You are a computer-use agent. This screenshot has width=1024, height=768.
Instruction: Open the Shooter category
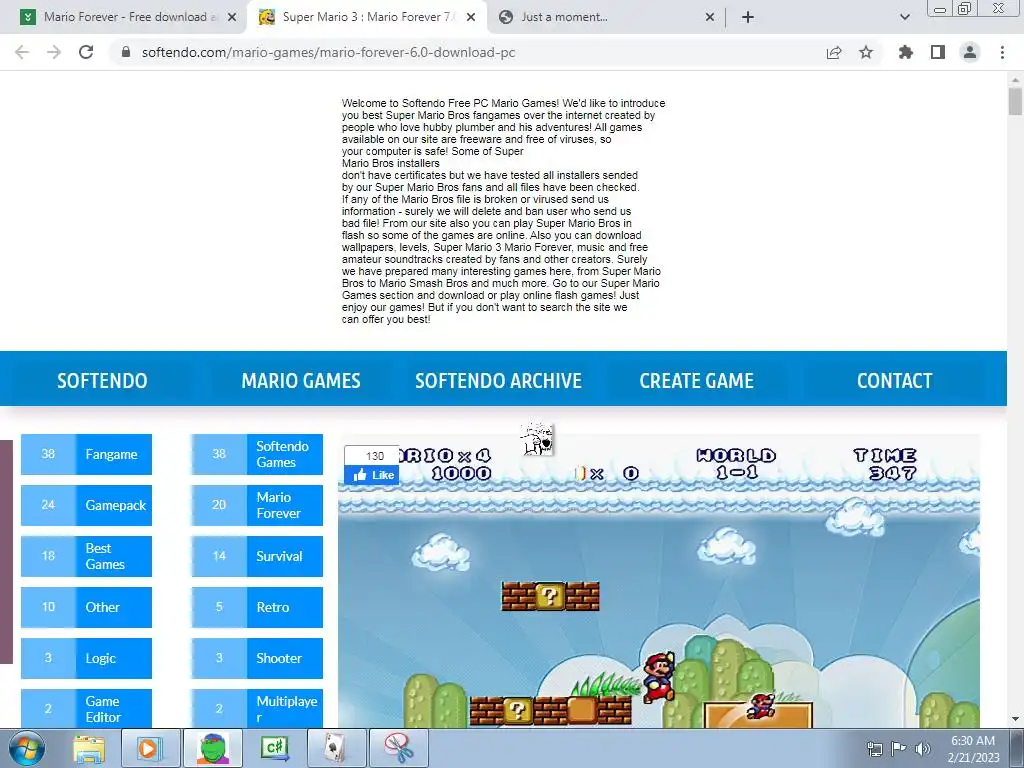(x=257, y=658)
